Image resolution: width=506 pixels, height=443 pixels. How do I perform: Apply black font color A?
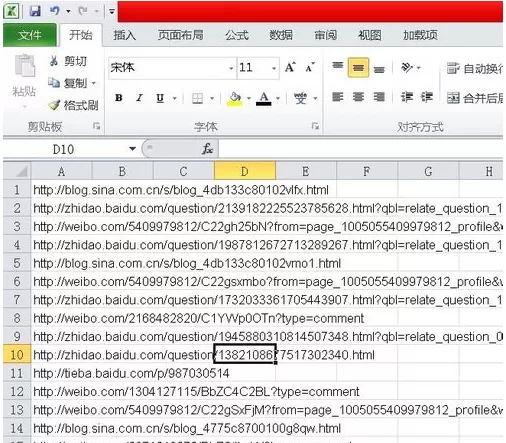[x=264, y=99]
